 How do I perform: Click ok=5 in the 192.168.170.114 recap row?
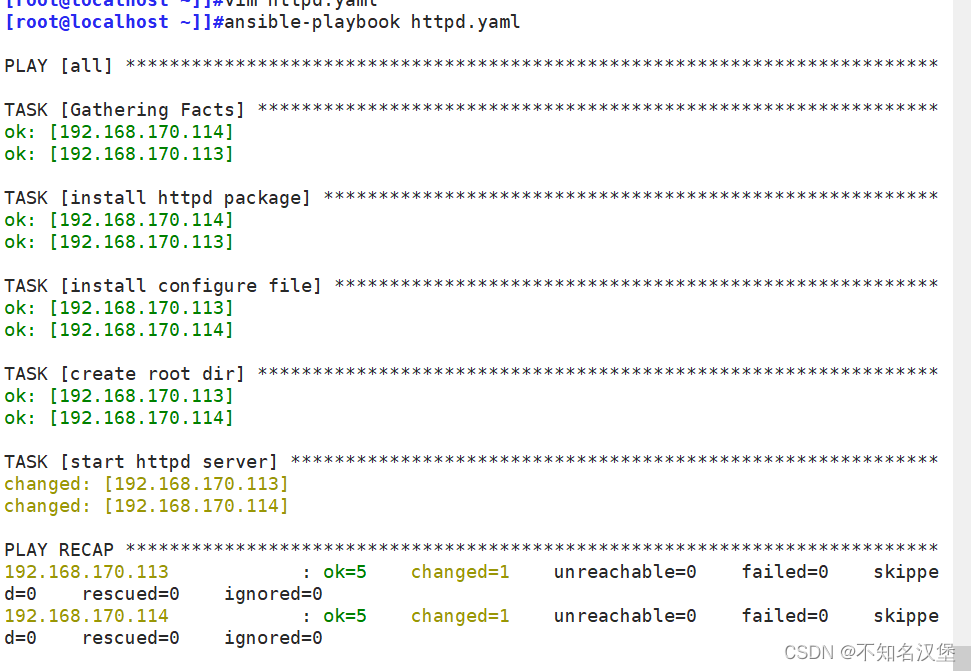pyautogui.click(x=345, y=616)
